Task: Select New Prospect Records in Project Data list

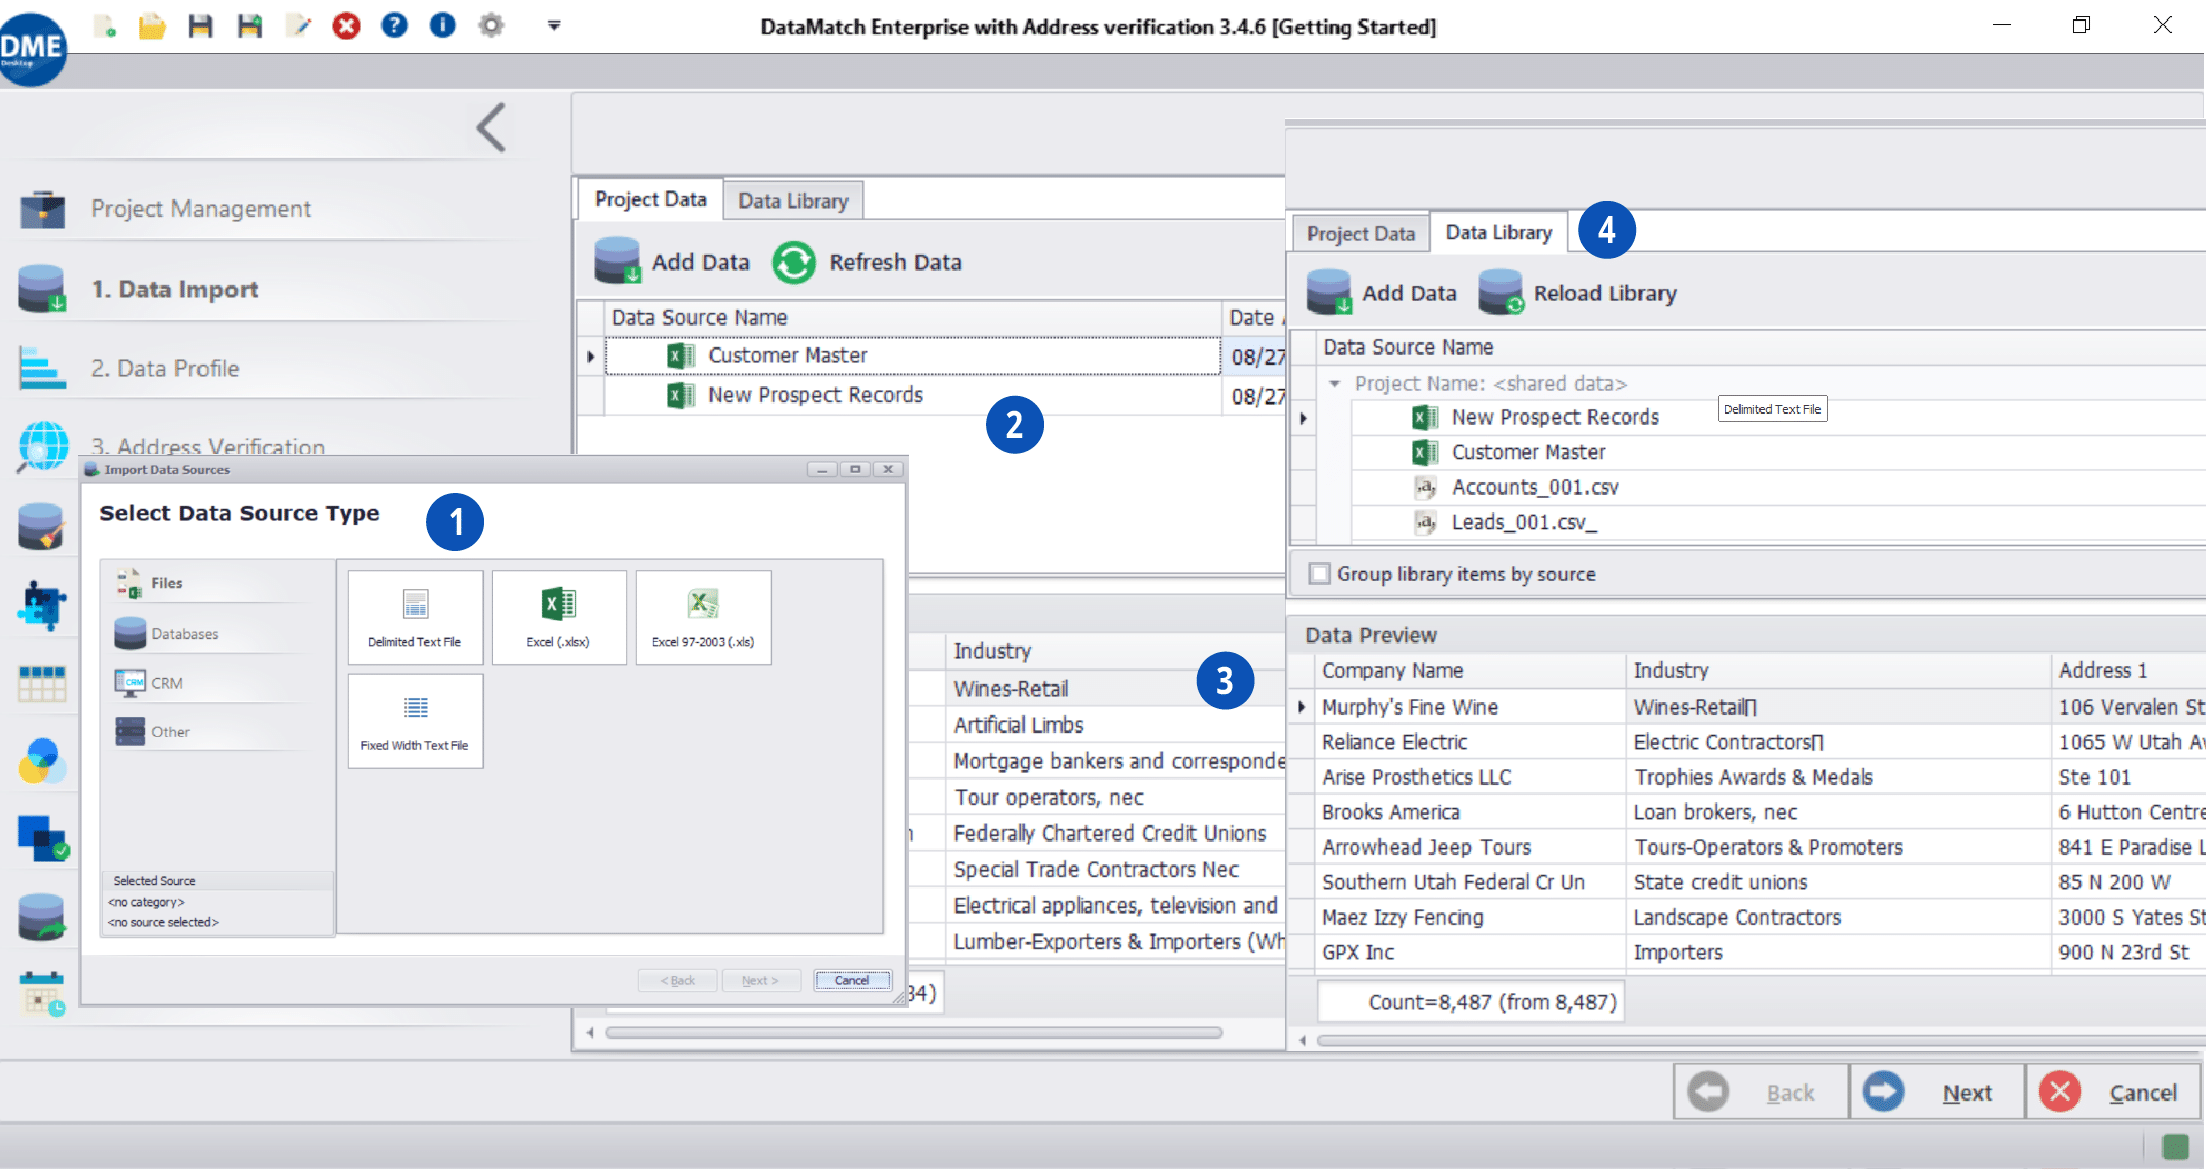Action: (x=912, y=395)
